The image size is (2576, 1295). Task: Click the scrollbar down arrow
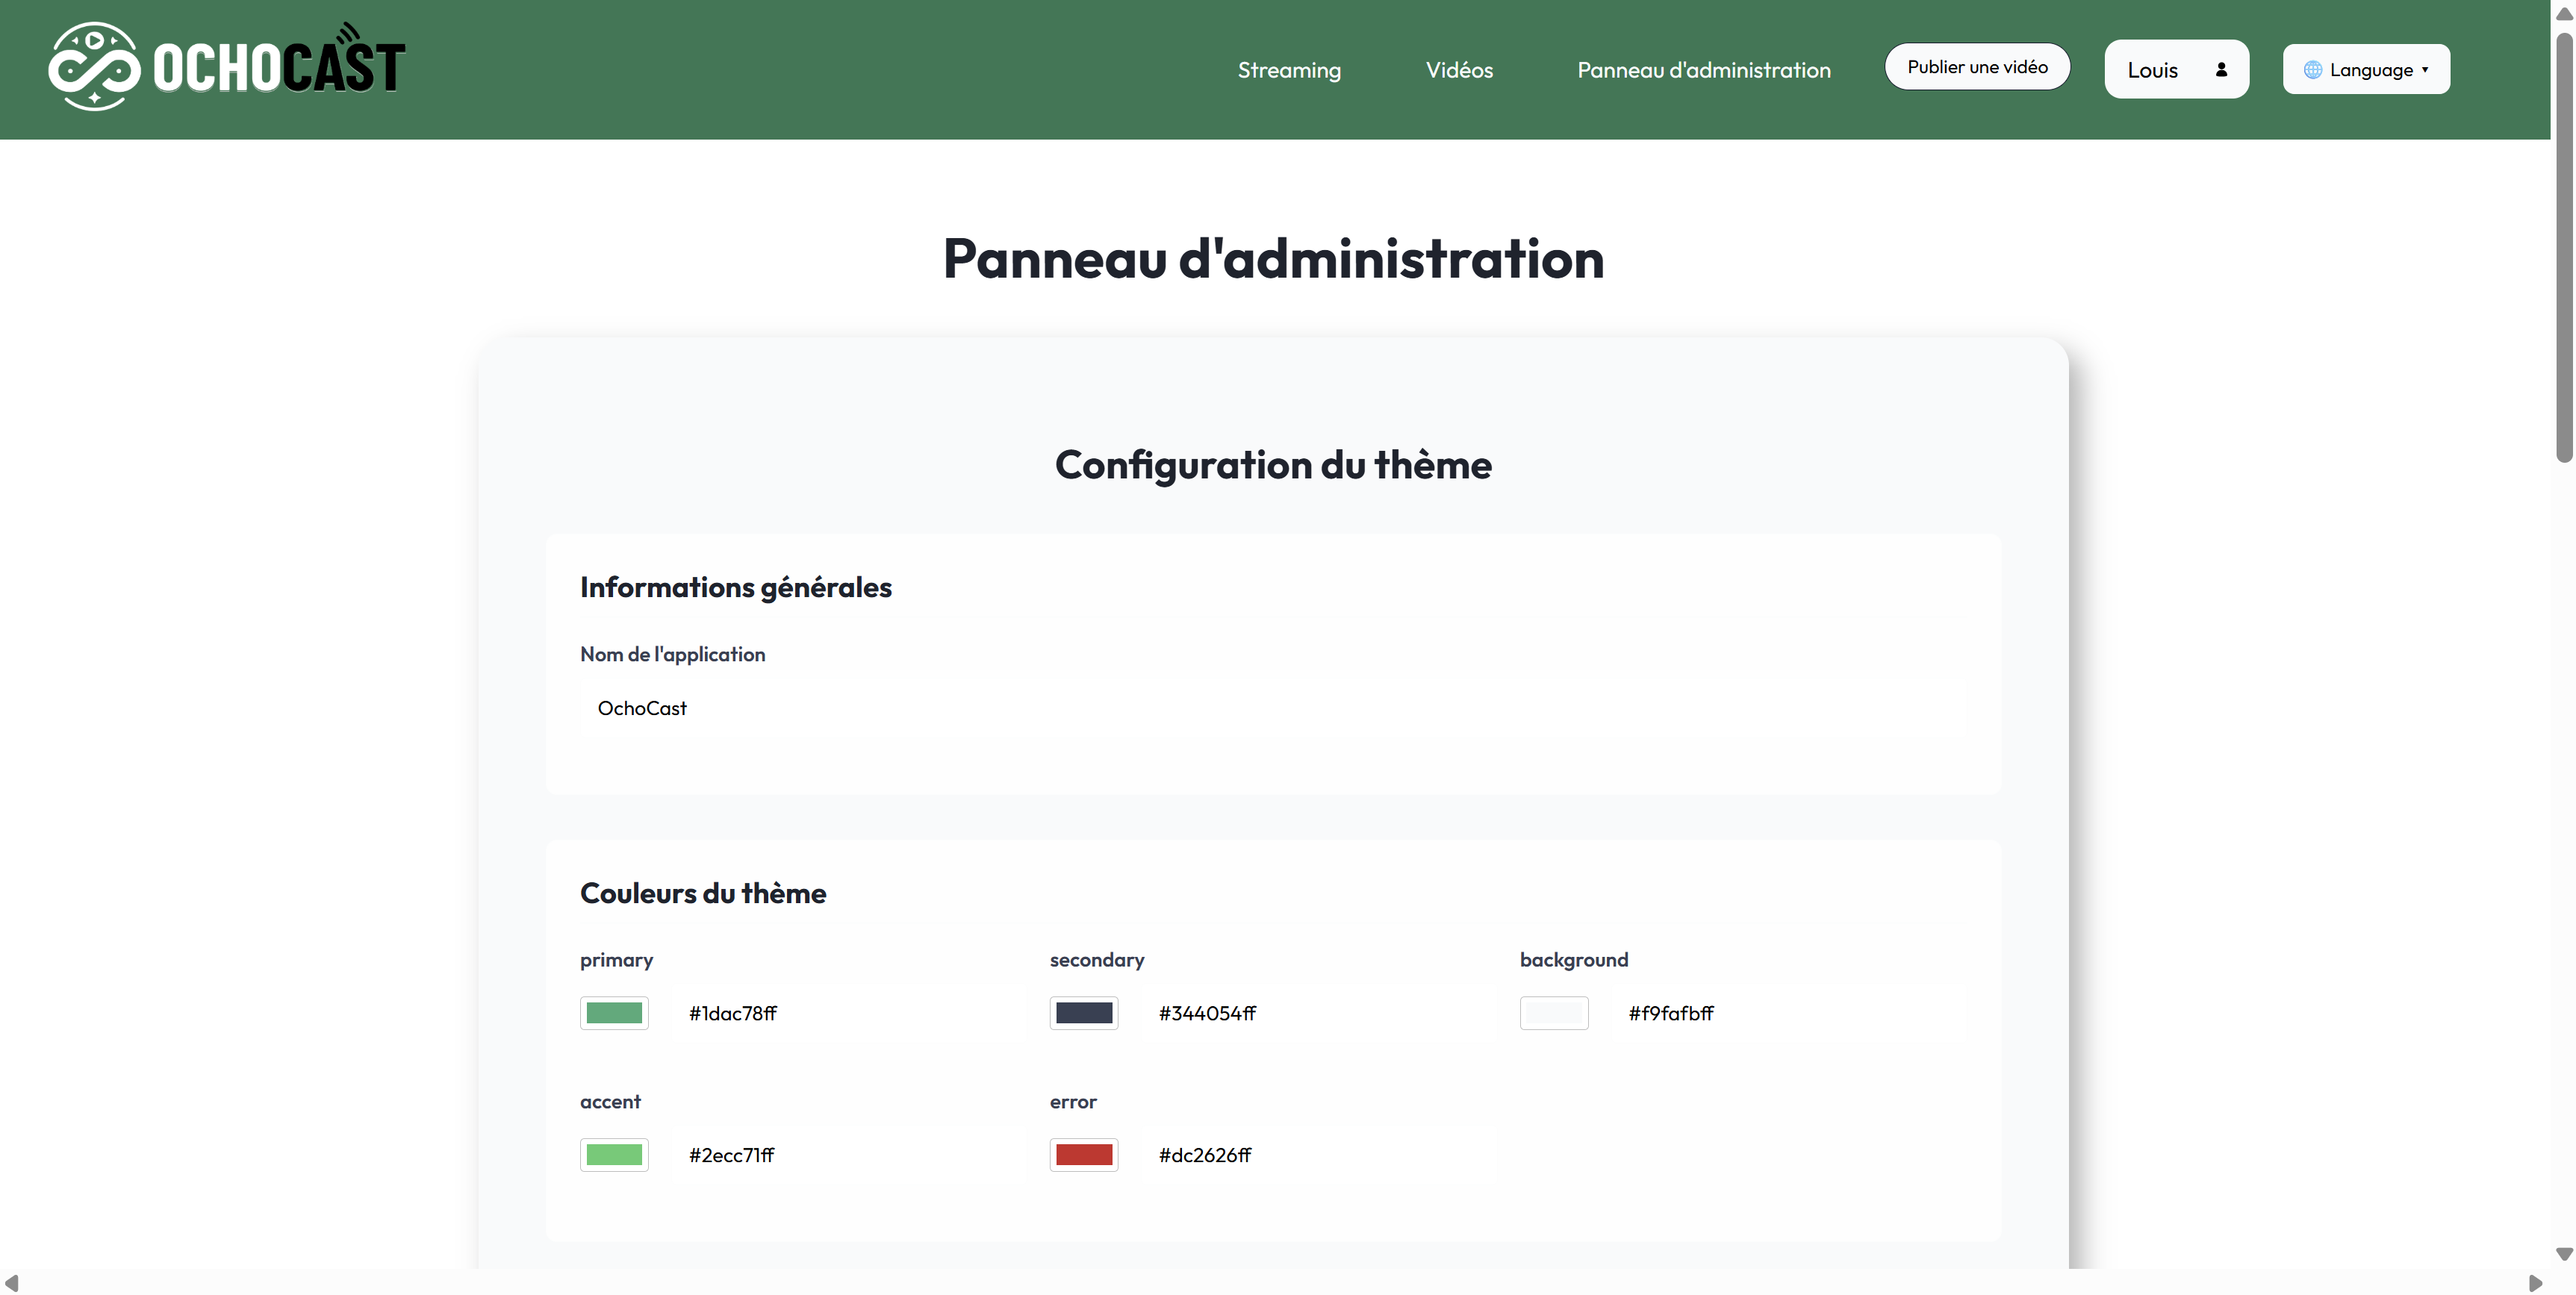coord(2563,1254)
